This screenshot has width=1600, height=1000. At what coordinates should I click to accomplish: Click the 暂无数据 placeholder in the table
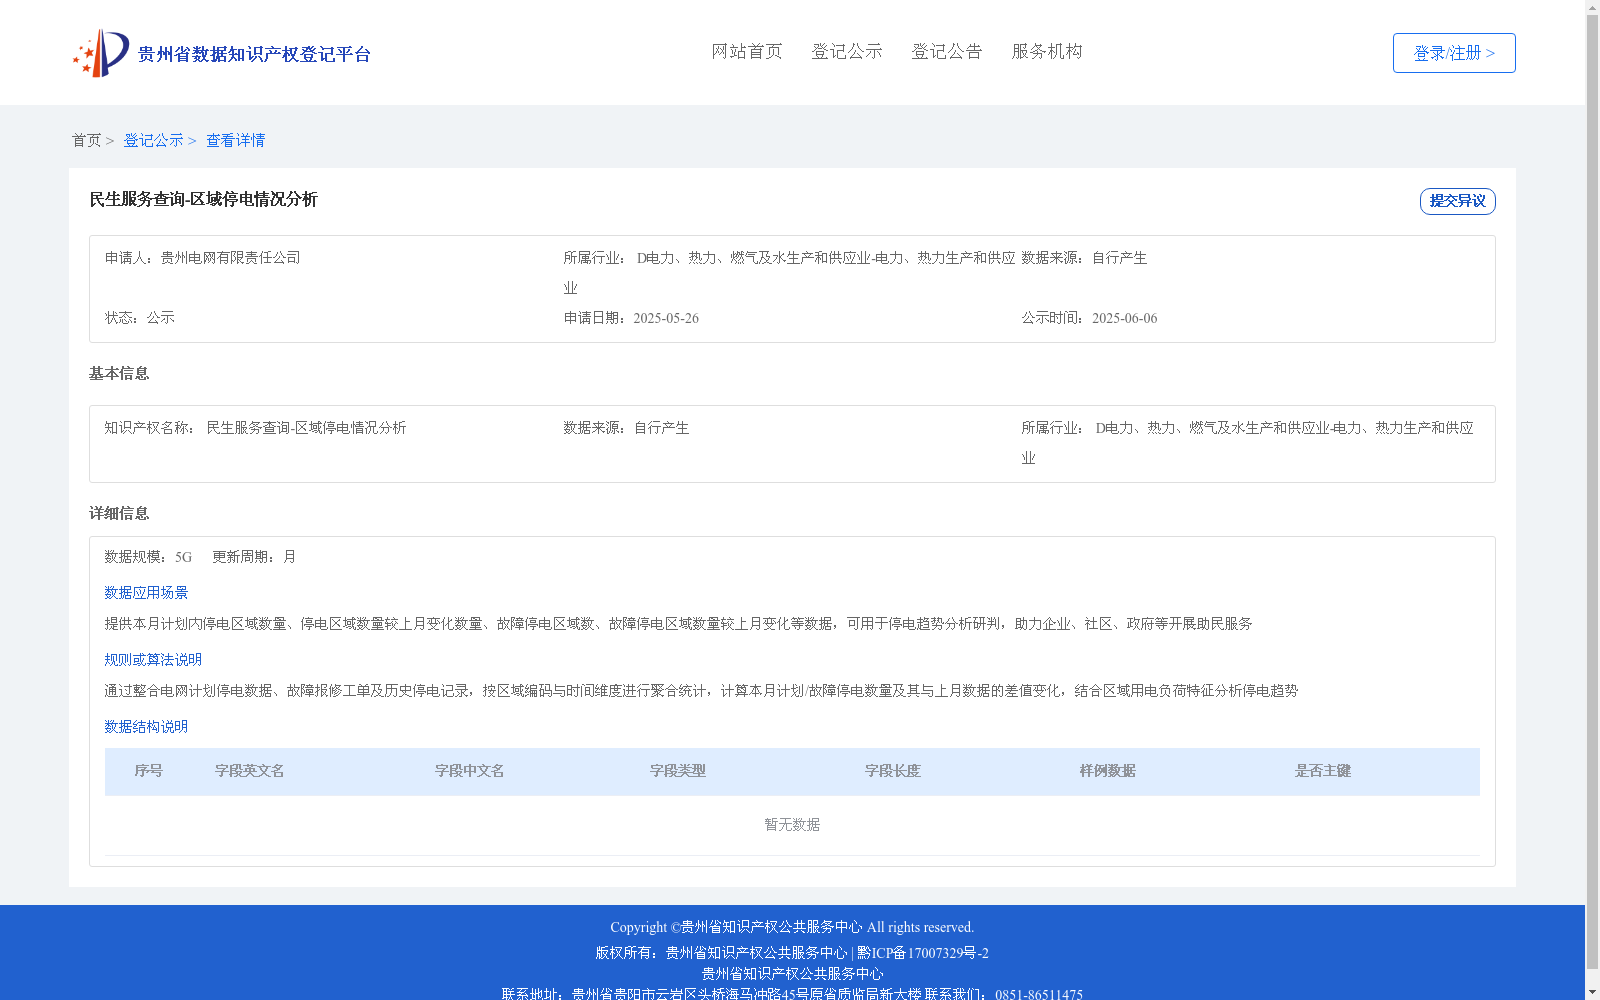790,824
